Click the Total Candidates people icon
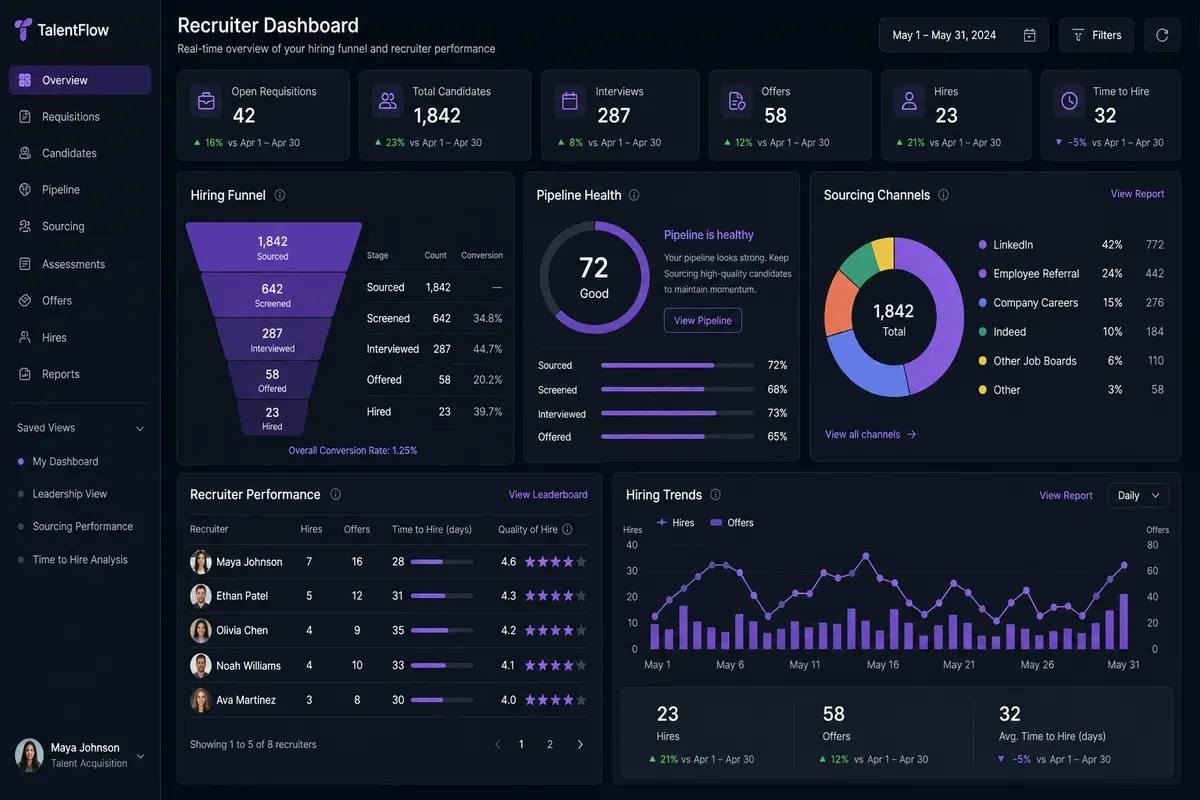 pos(386,101)
